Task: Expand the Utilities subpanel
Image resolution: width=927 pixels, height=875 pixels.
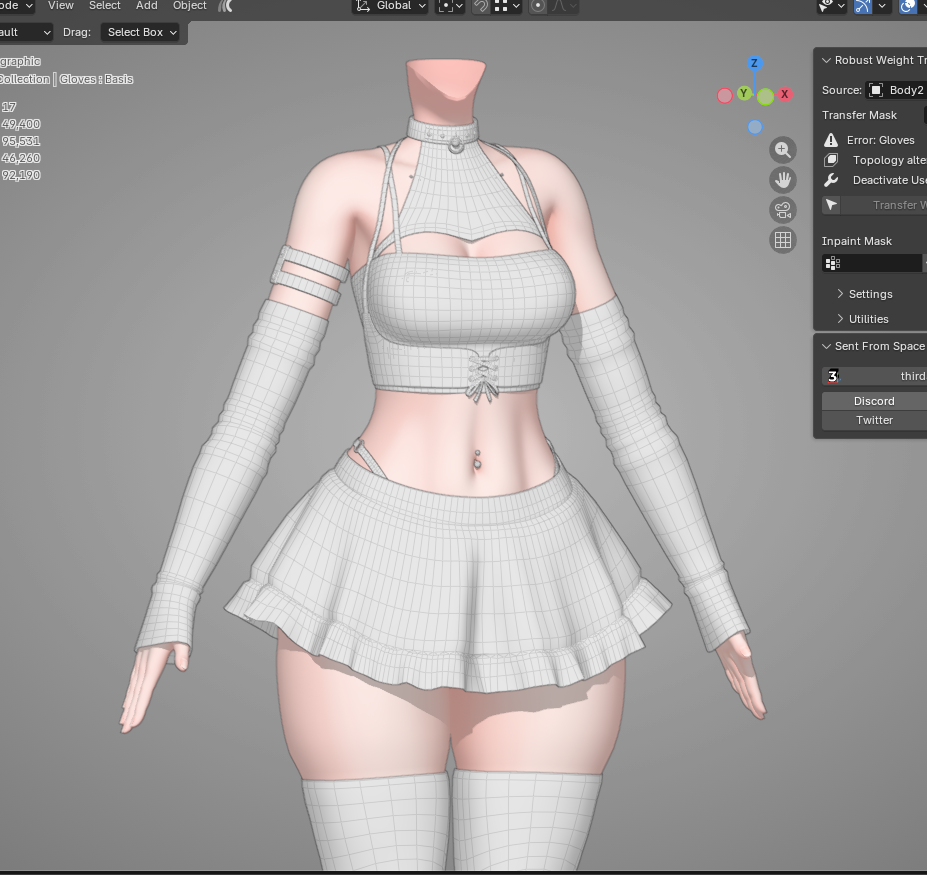Action: [x=870, y=319]
